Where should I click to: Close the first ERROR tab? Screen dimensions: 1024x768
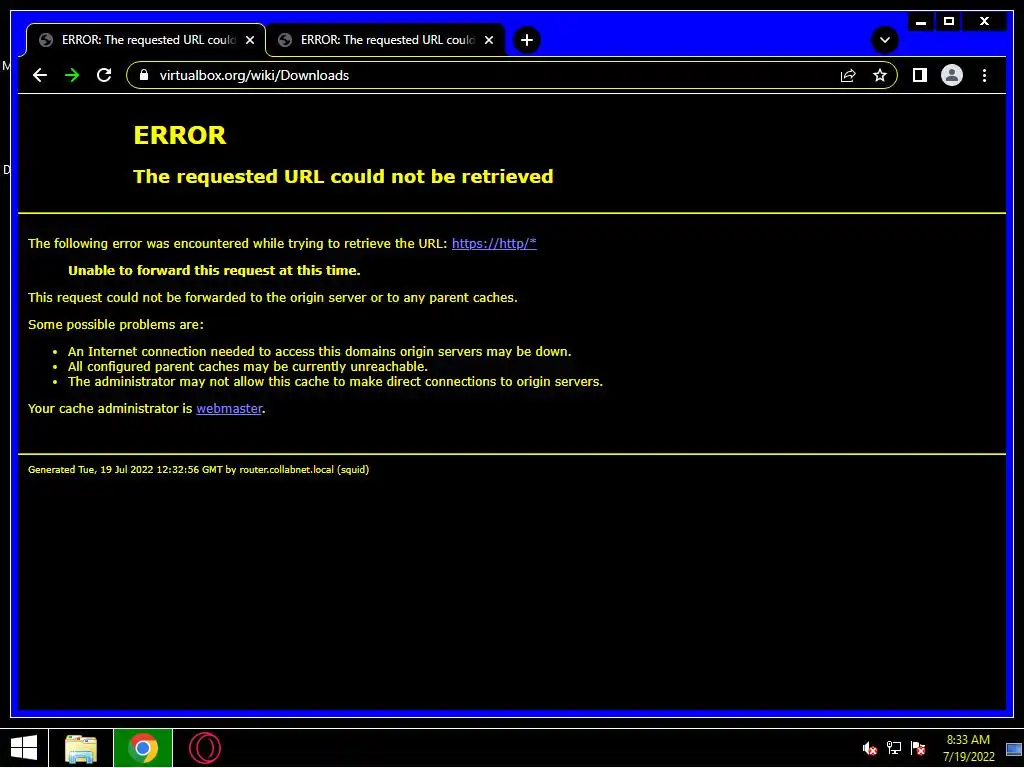[x=249, y=40]
